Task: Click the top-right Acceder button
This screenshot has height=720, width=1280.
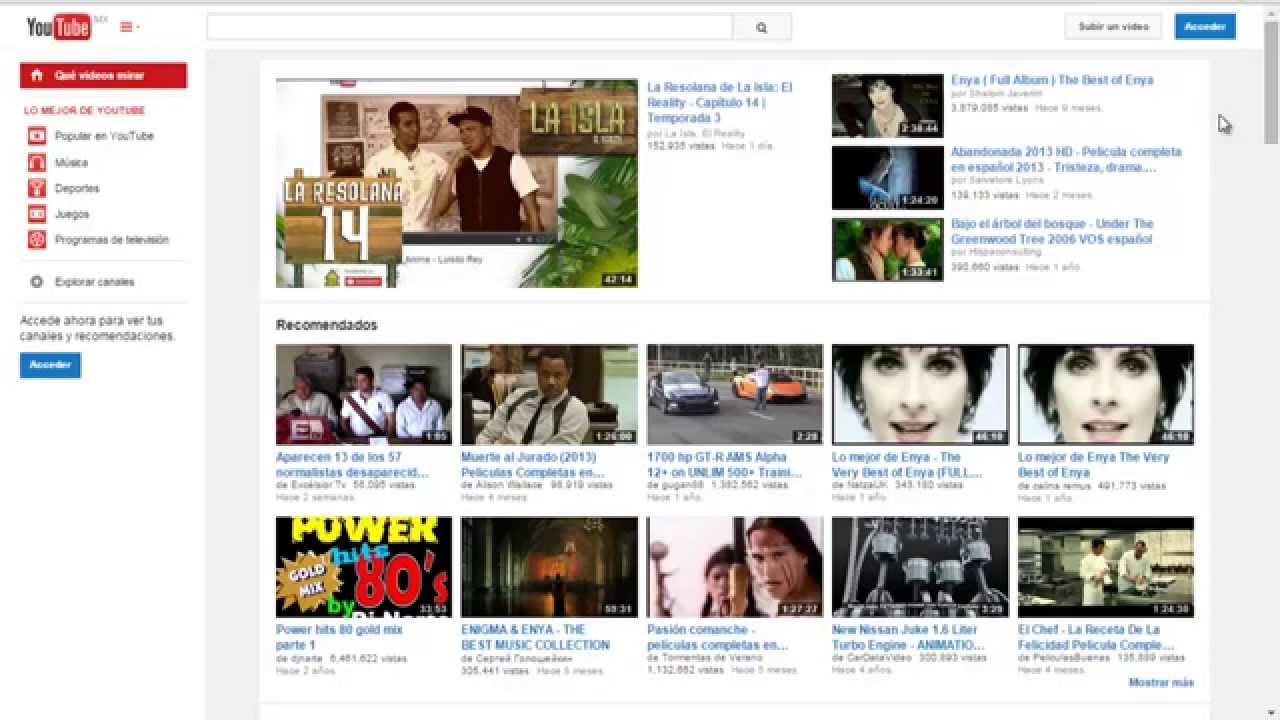Action: point(1205,27)
